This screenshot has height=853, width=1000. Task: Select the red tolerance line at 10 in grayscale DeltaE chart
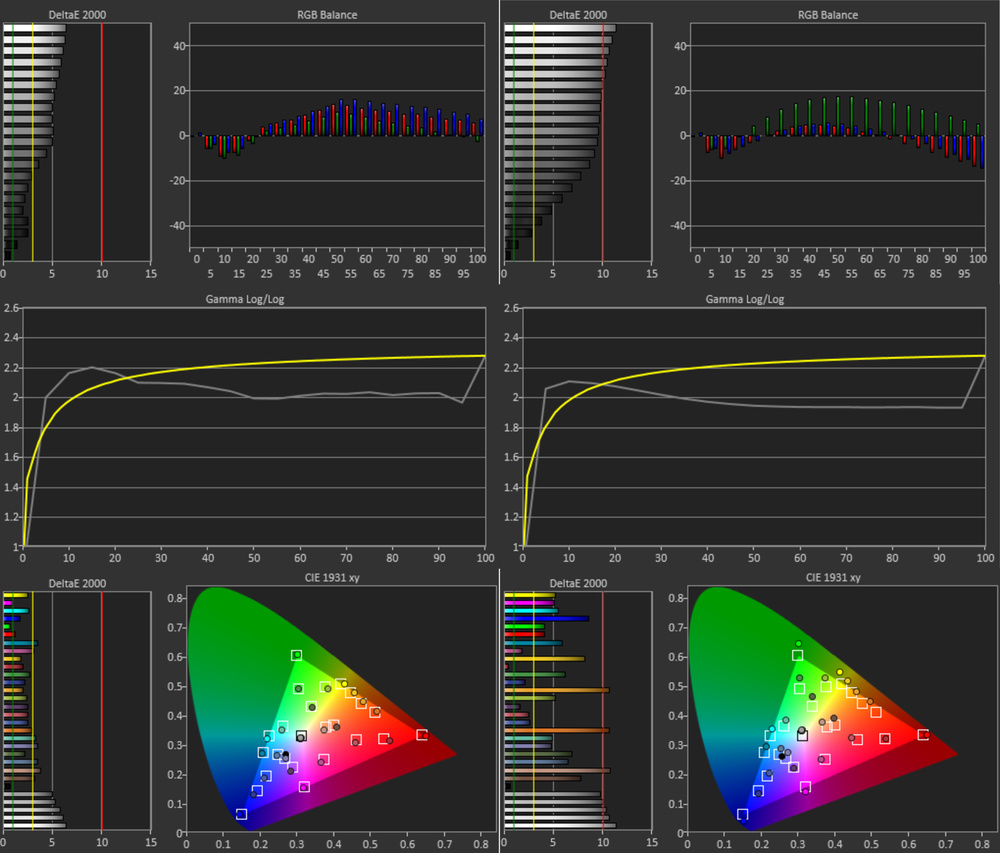(103, 130)
